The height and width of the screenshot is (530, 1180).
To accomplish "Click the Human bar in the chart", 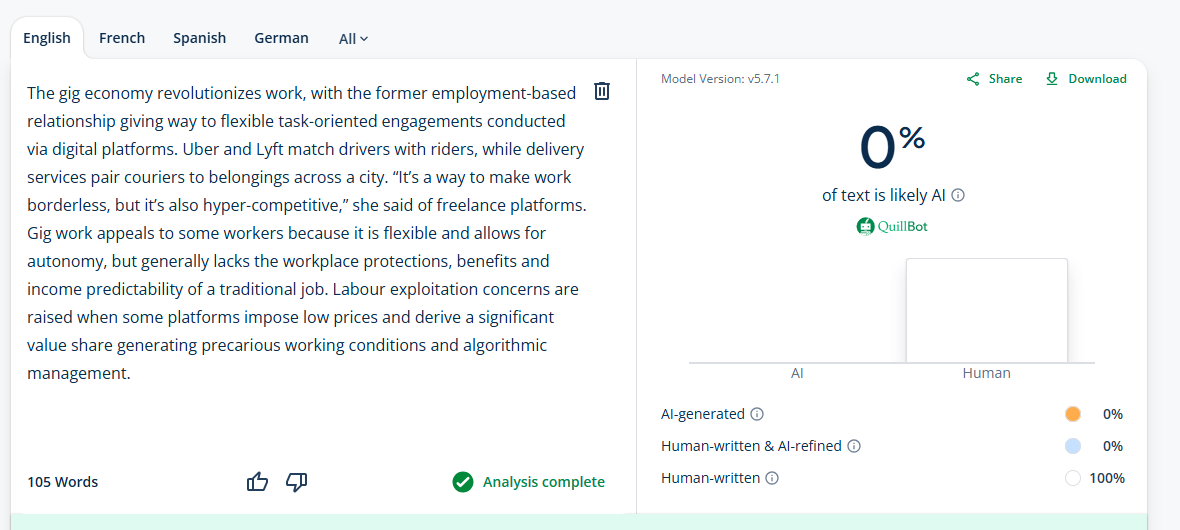I will 986,310.
